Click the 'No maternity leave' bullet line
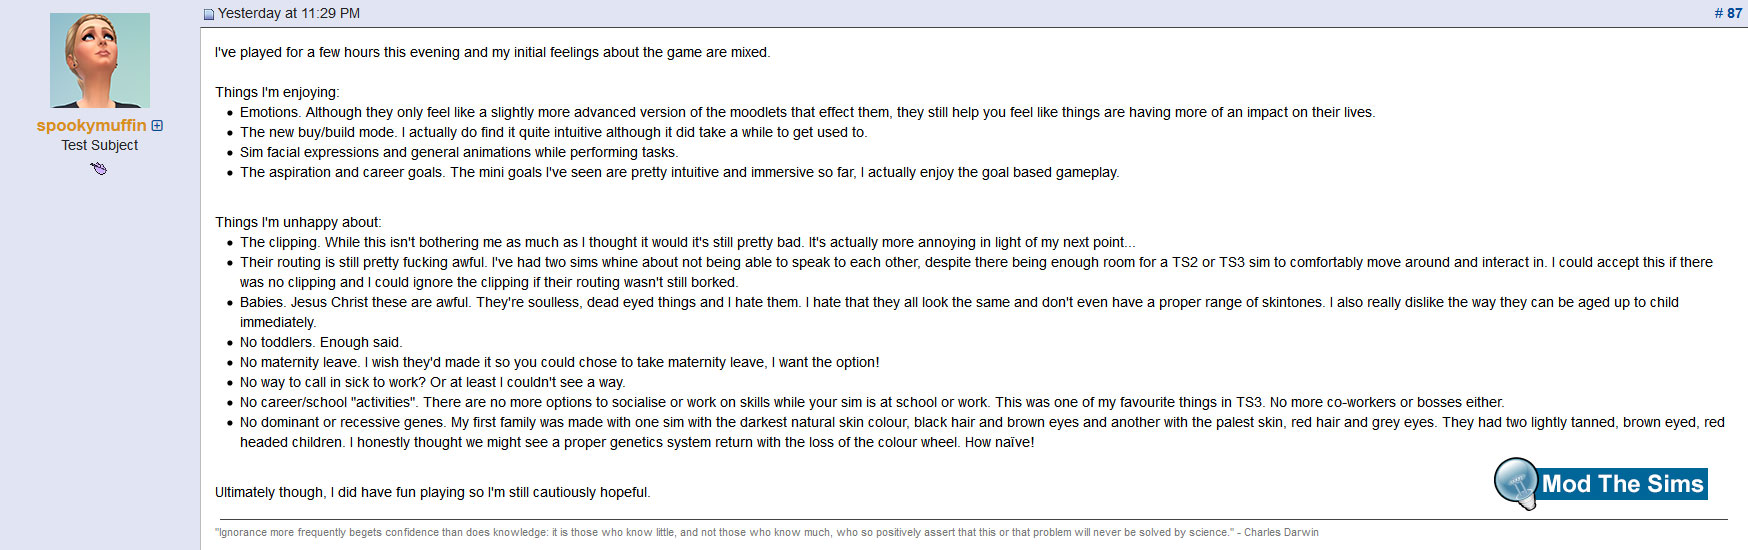 click(560, 362)
